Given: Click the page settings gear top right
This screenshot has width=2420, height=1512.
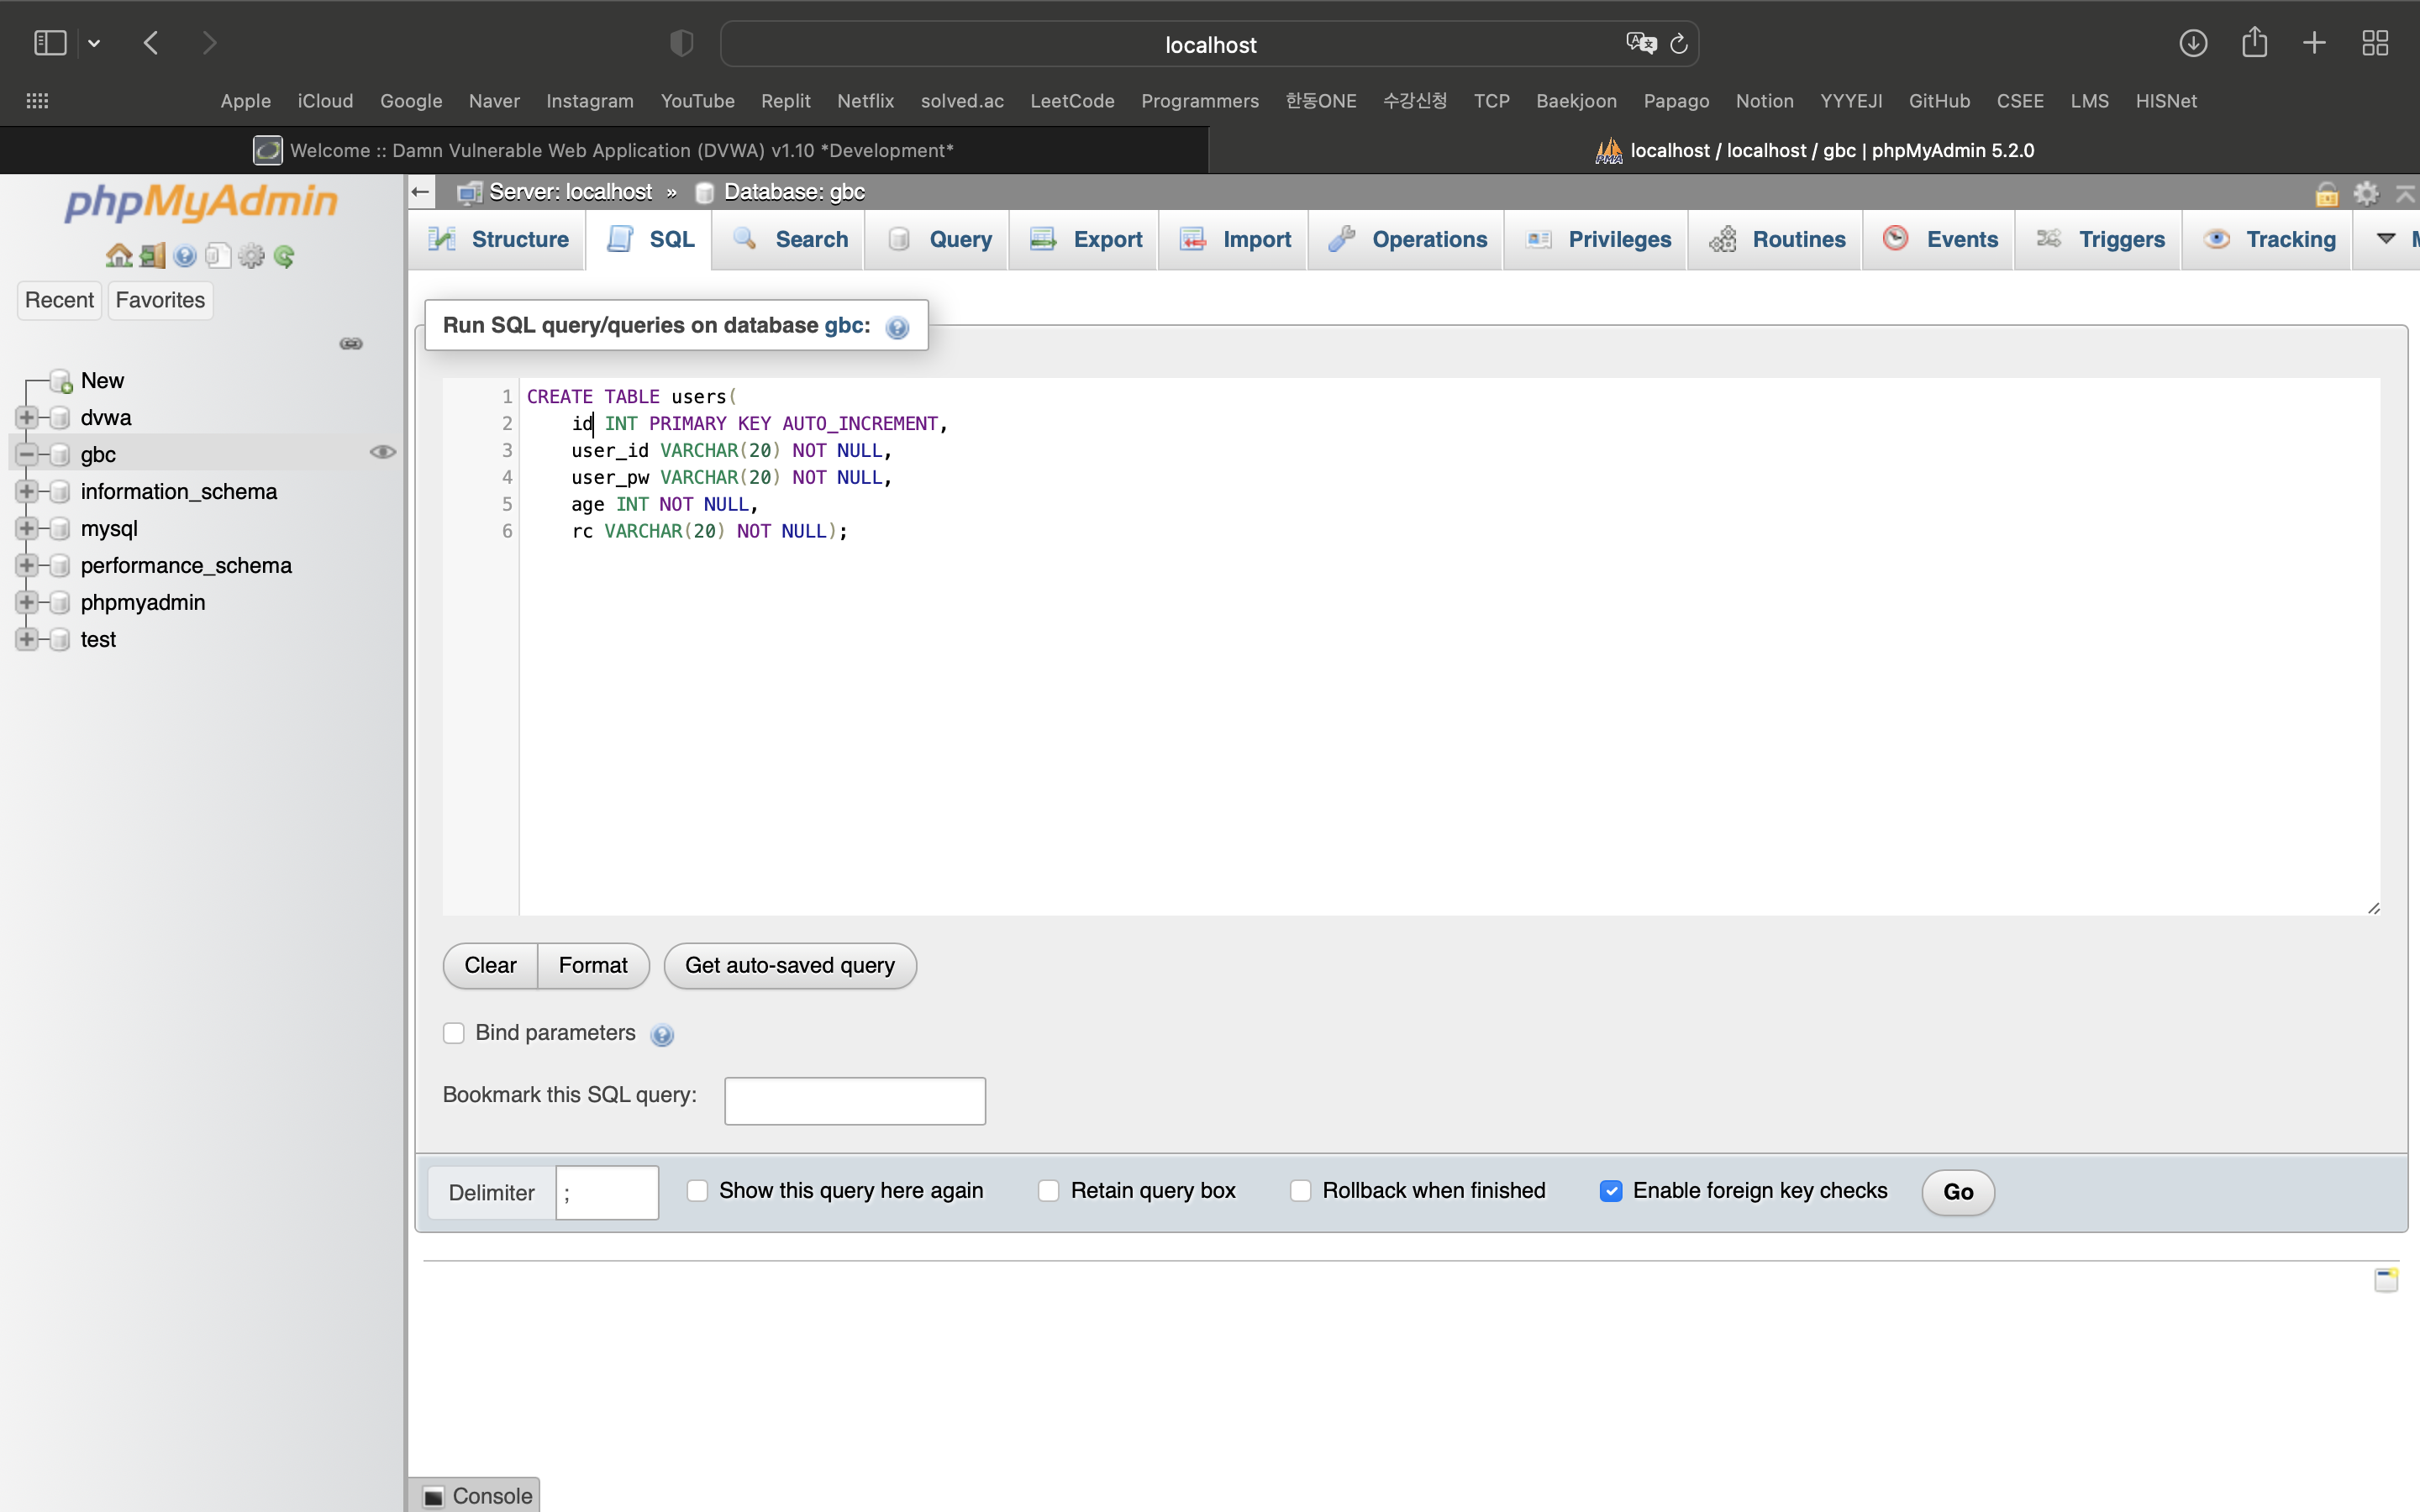Looking at the screenshot, I should coord(2365,193).
